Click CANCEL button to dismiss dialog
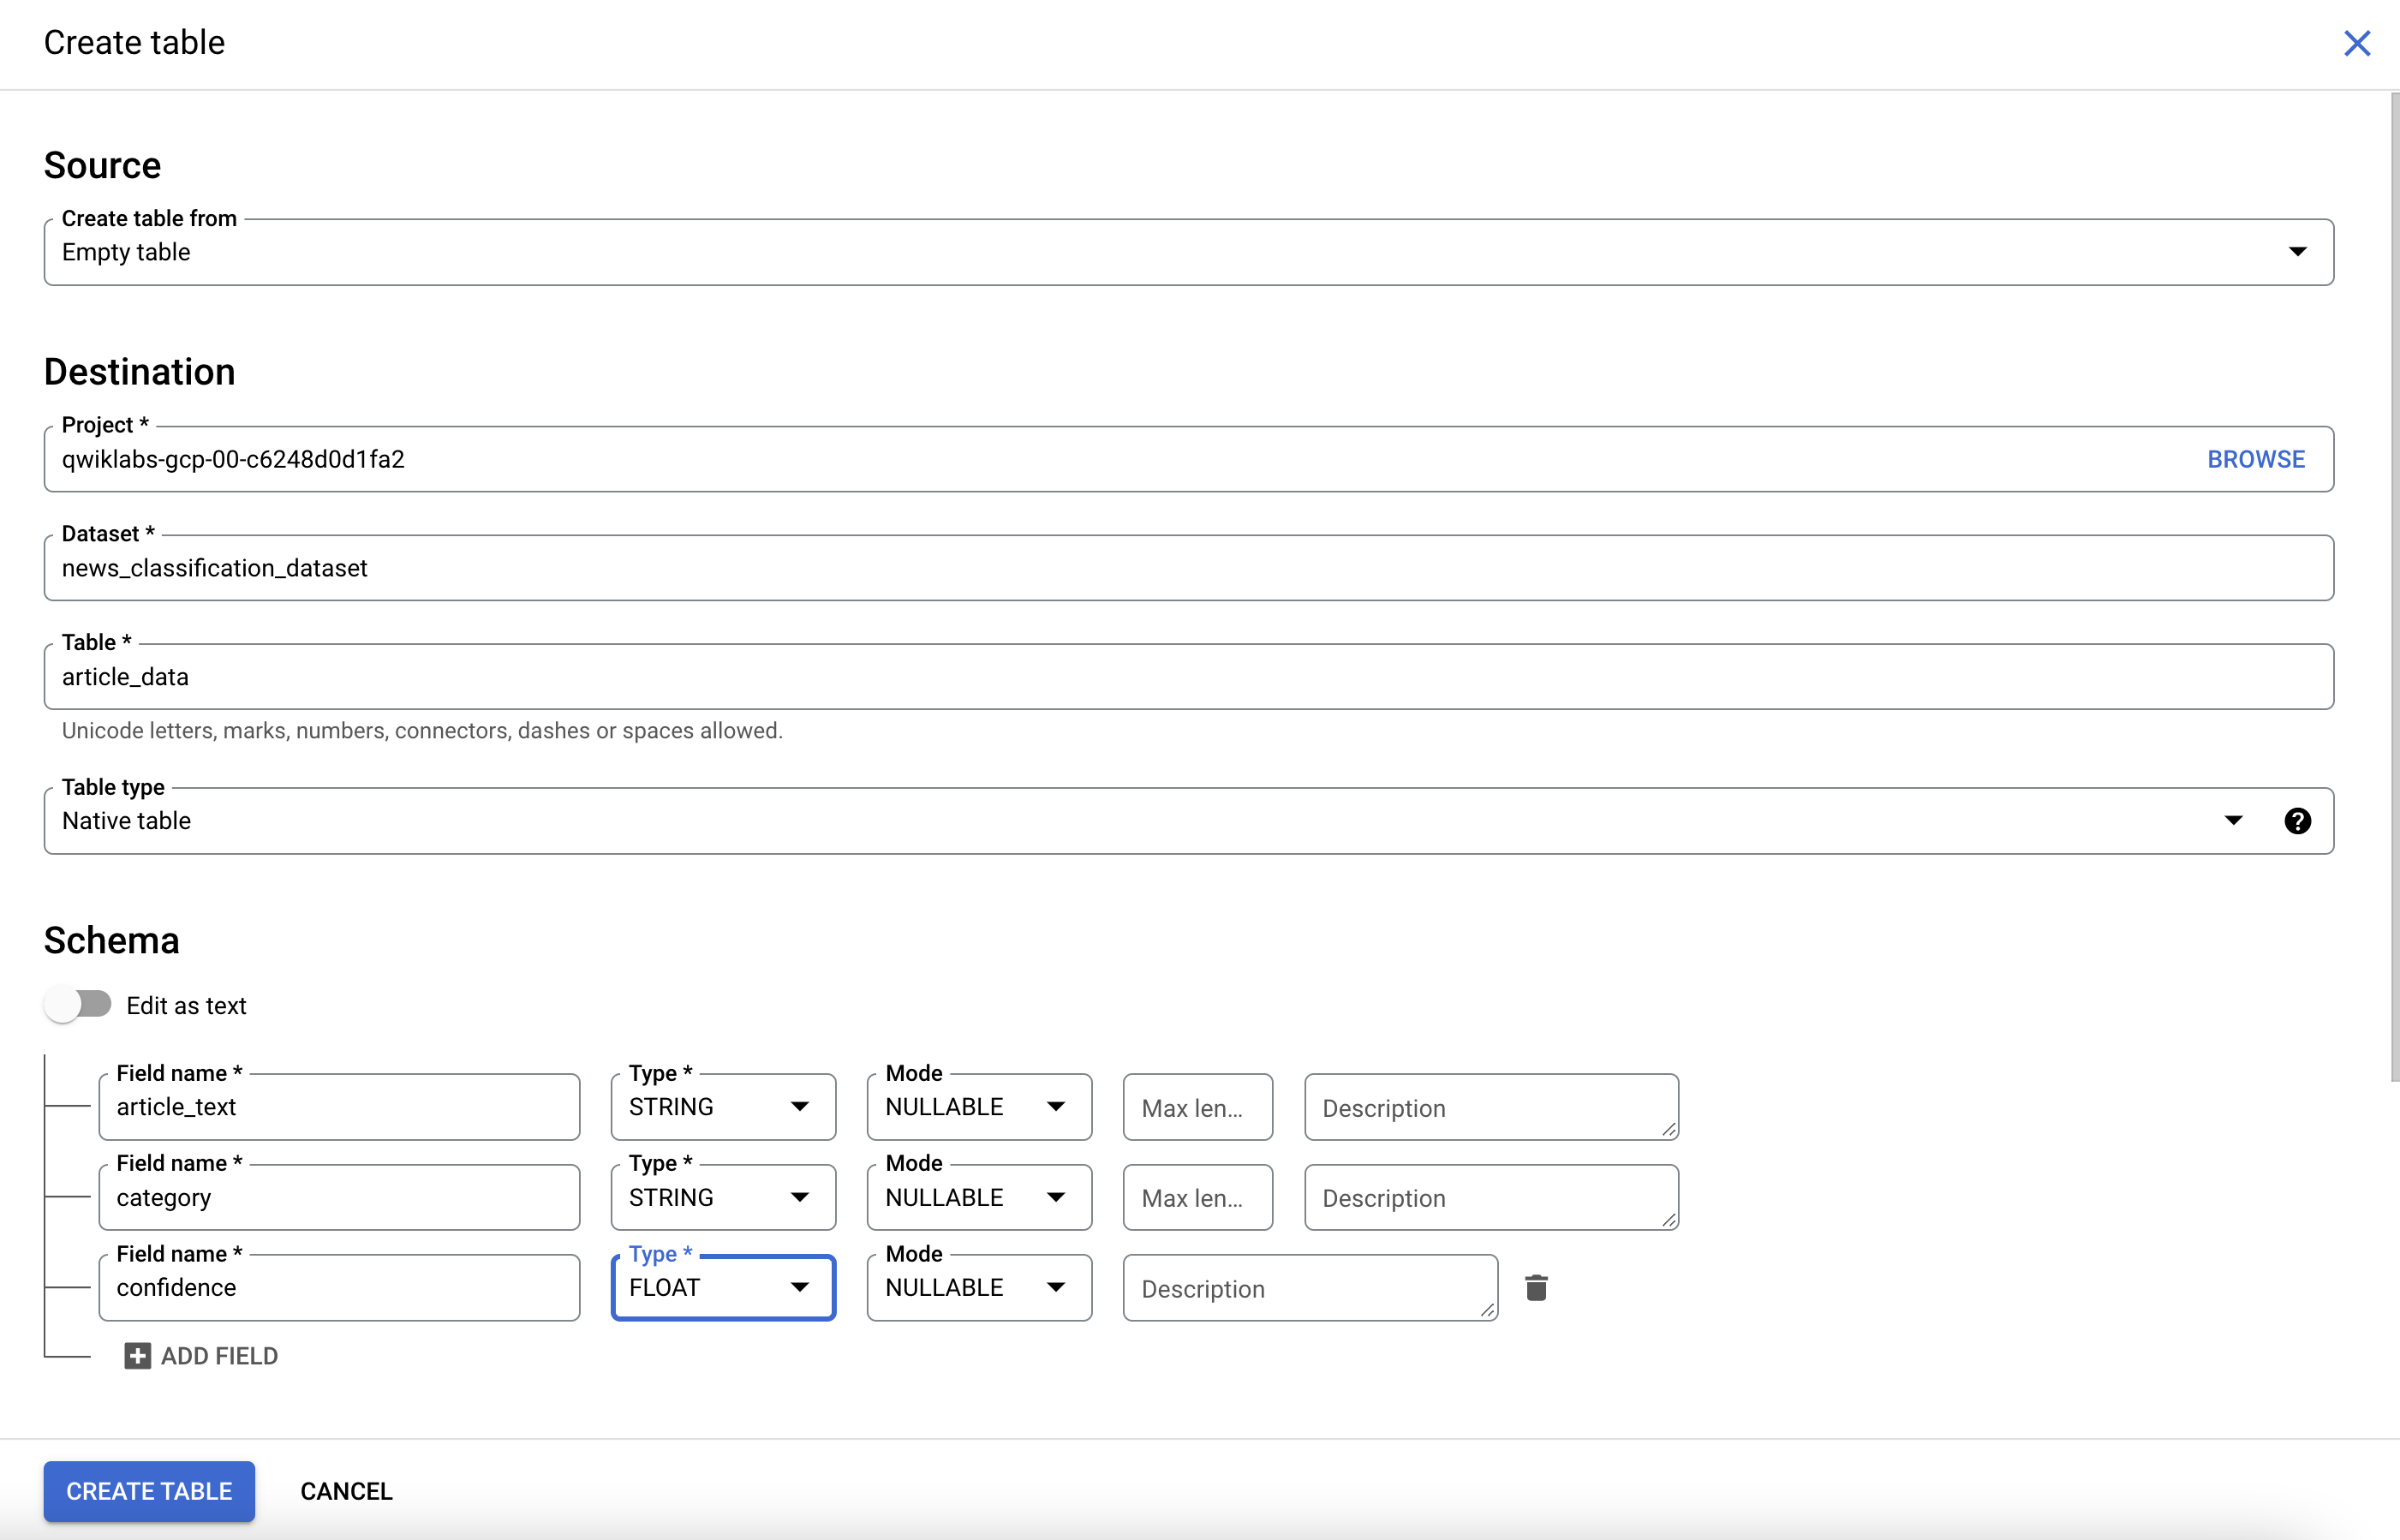Screen dimensions: 2400x1540 (346, 1491)
